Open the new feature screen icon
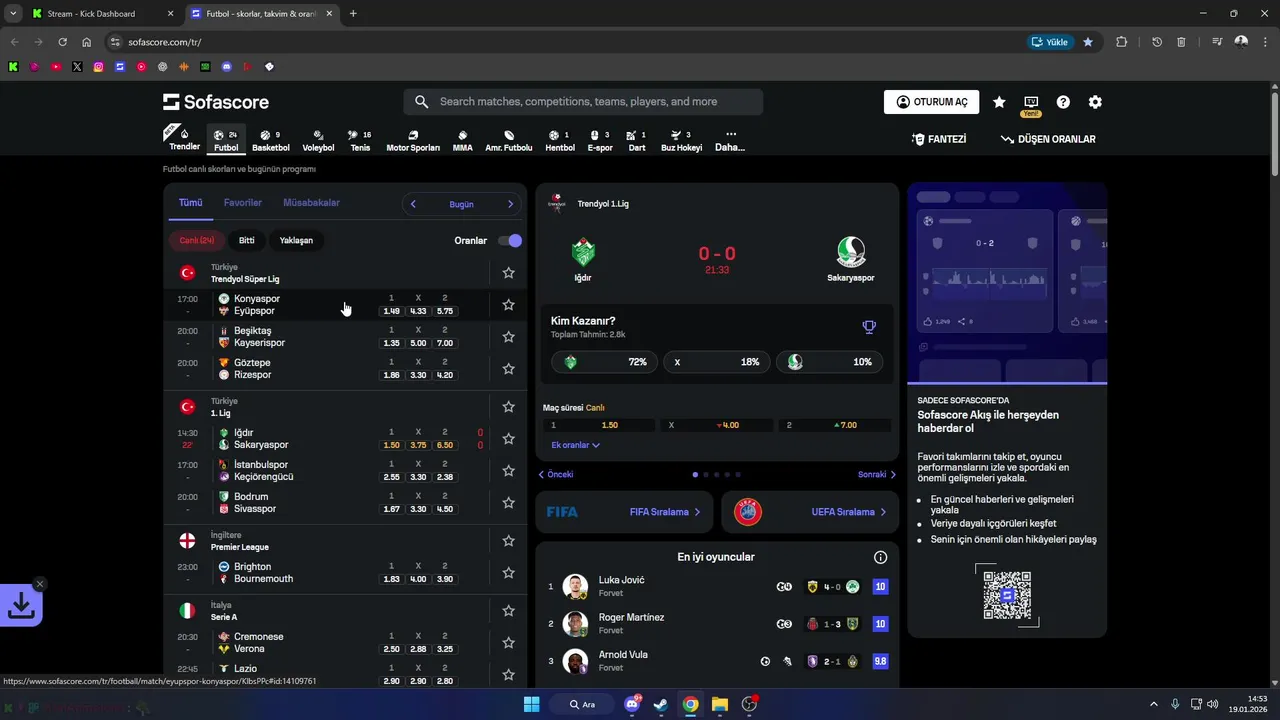Viewport: 1280px width, 720px height. coord(1031,102)
